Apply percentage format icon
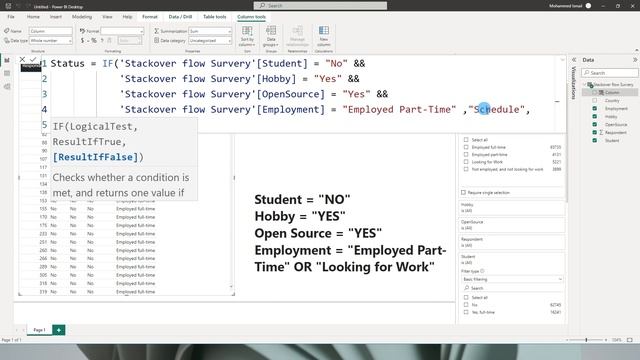 (94, 40)
